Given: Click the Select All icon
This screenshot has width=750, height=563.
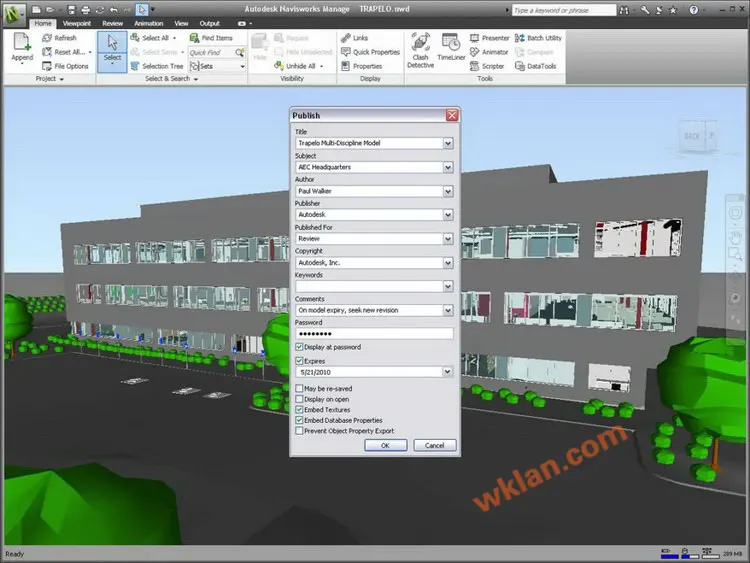Looking at the screenshot, I should 135,37.
